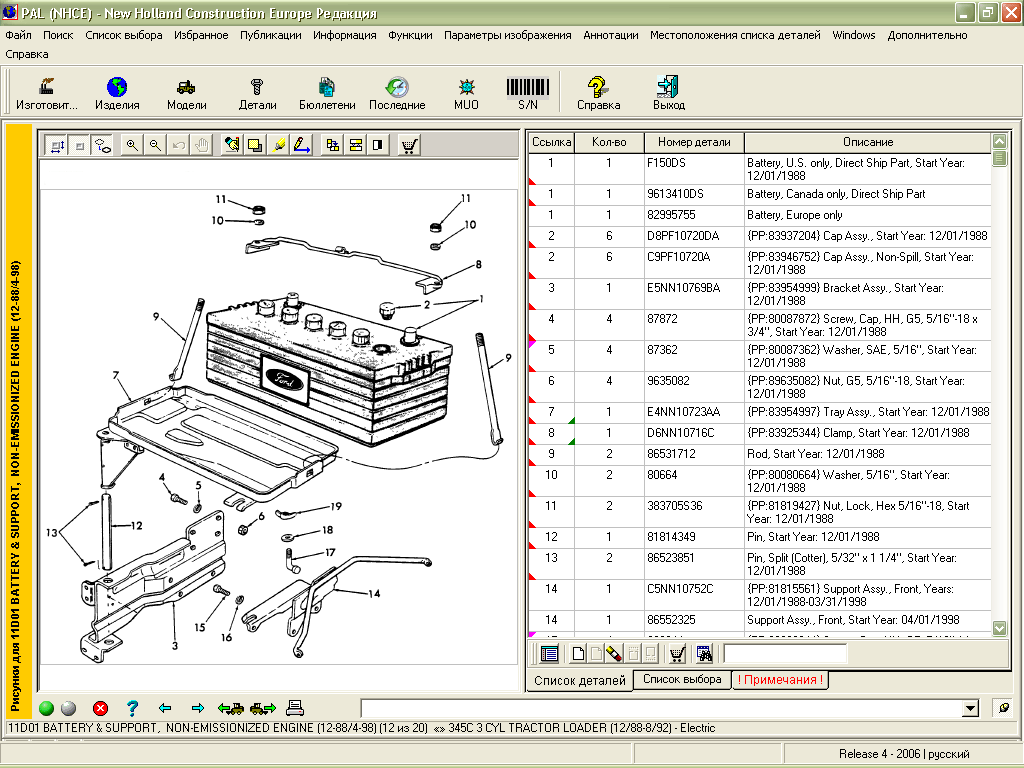Viewport: 1024px width, 768px height.
Task: Click the search field under the parts list
Action: point(785,653)
